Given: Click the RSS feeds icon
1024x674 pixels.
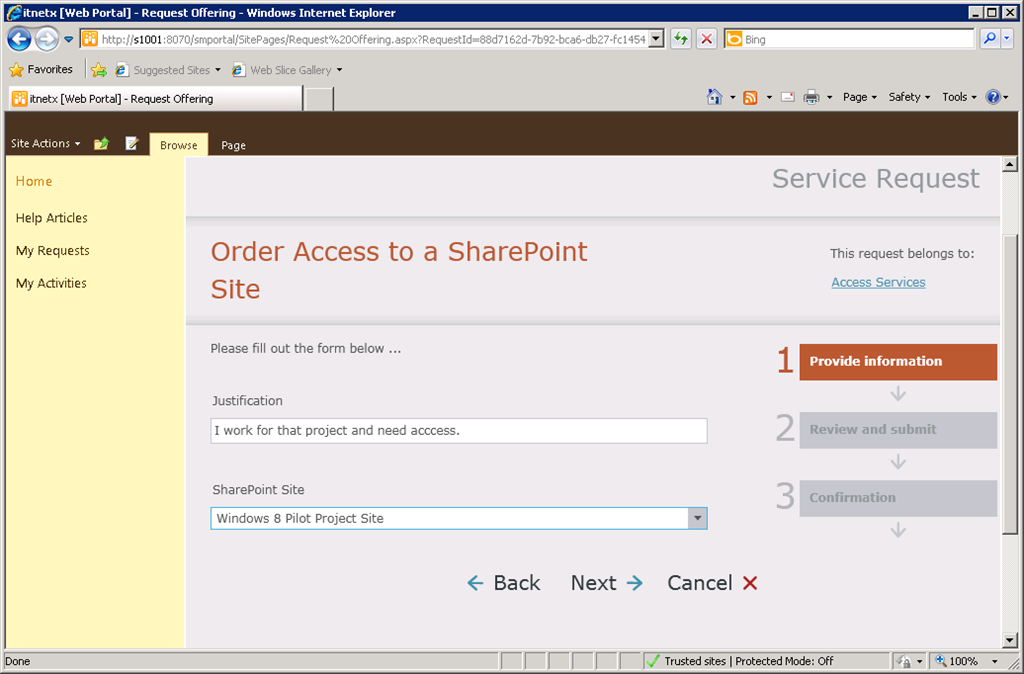Looking at the screenshot, I should click(750, 97).
